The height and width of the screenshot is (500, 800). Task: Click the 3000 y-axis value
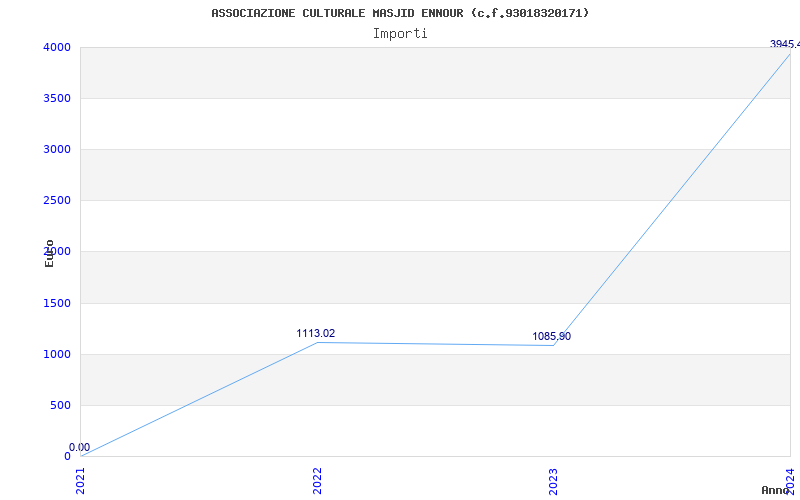tap(57, 149)
